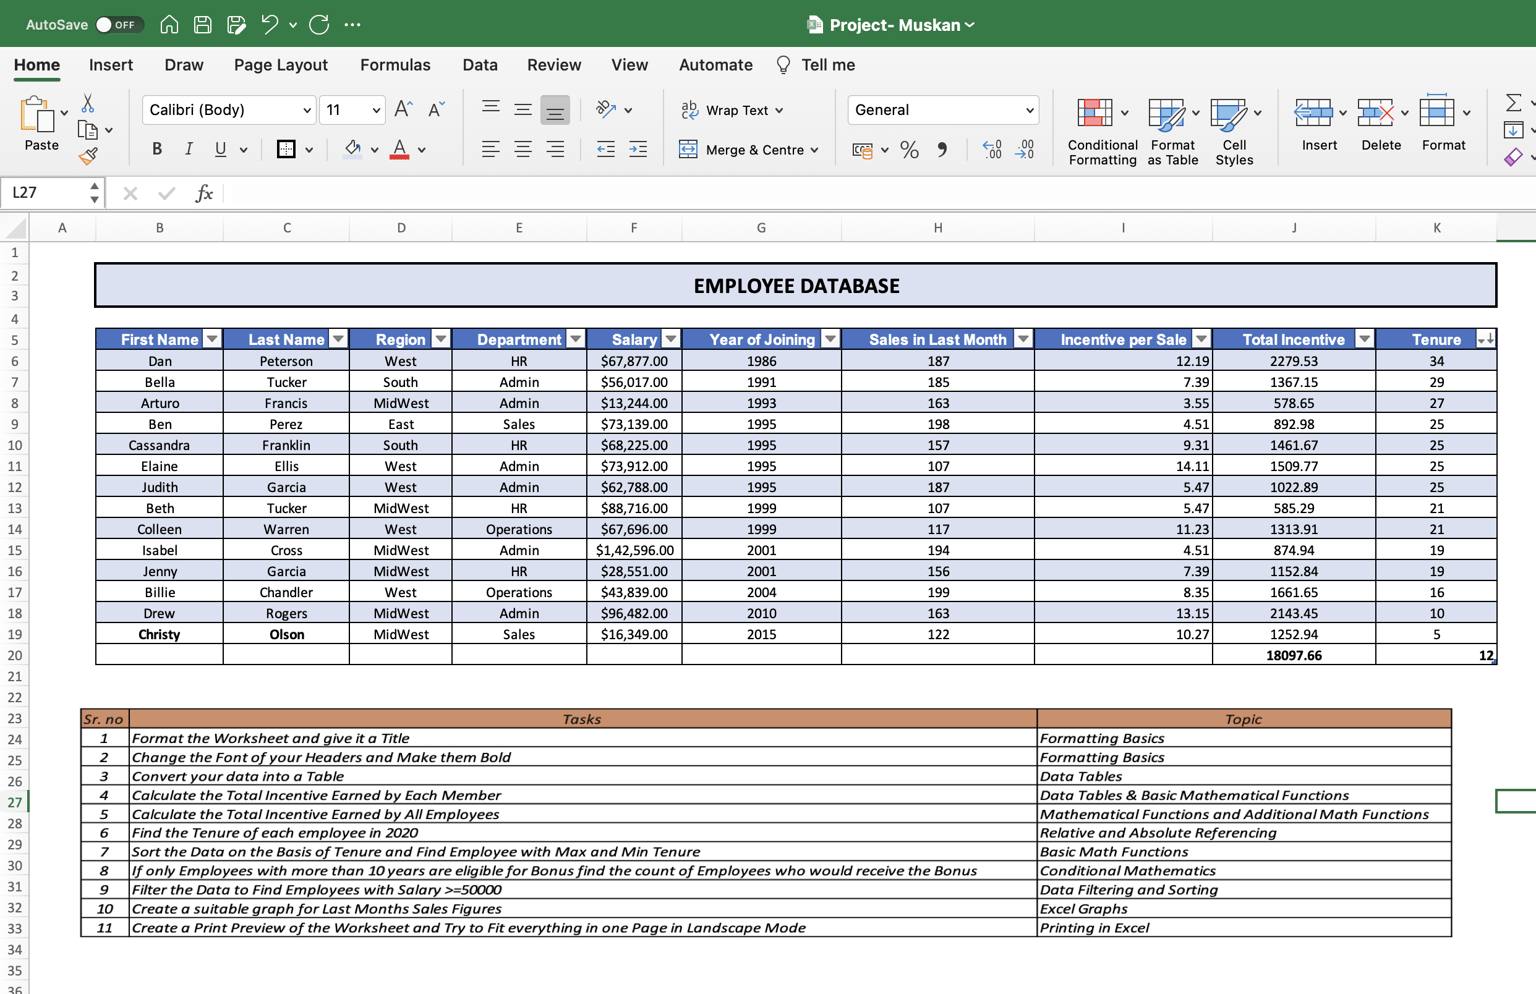Switch to the Review tab
Image resolution: width=1536 pixels, height=994 pixels.
554,65
